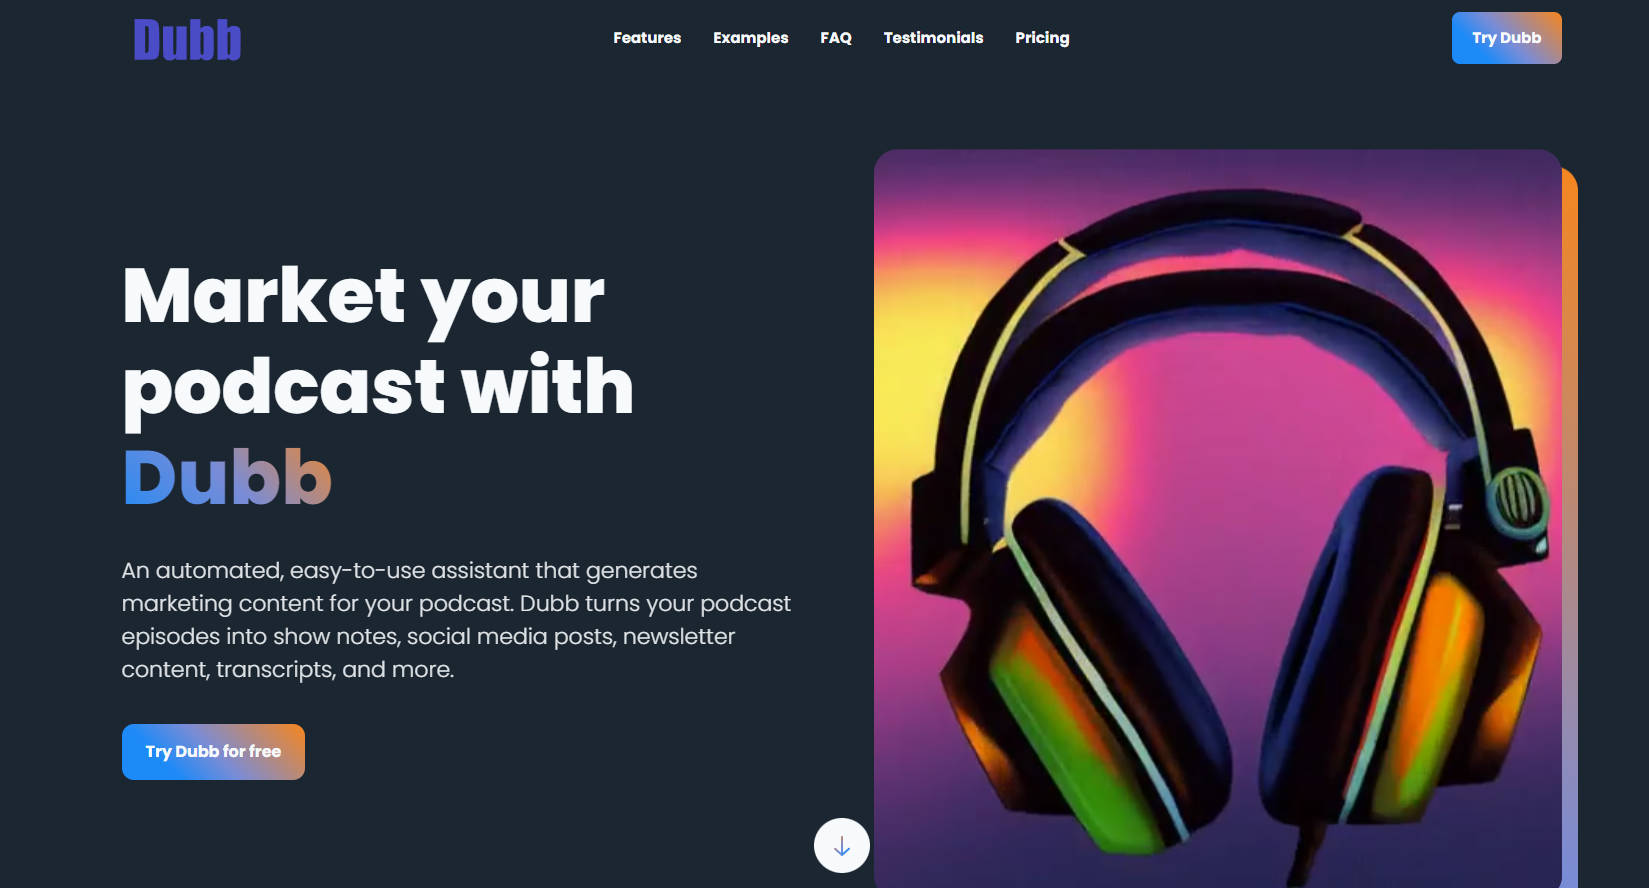1649x888 pixels.
Task: Click the Try Dubb for free button
Action: [x=213, y=752]
